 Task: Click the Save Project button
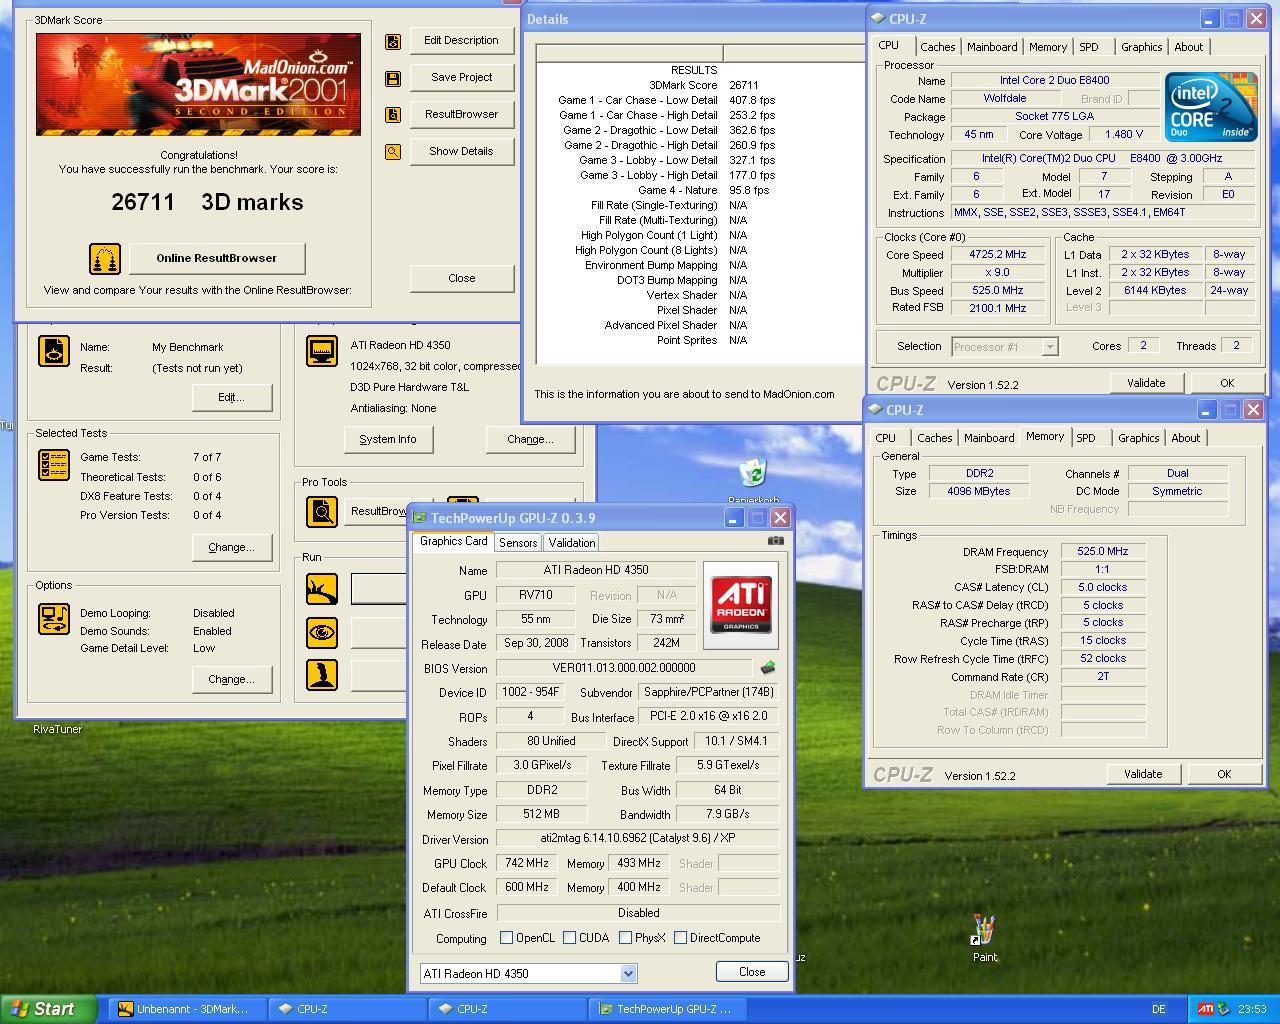(461, 78)
